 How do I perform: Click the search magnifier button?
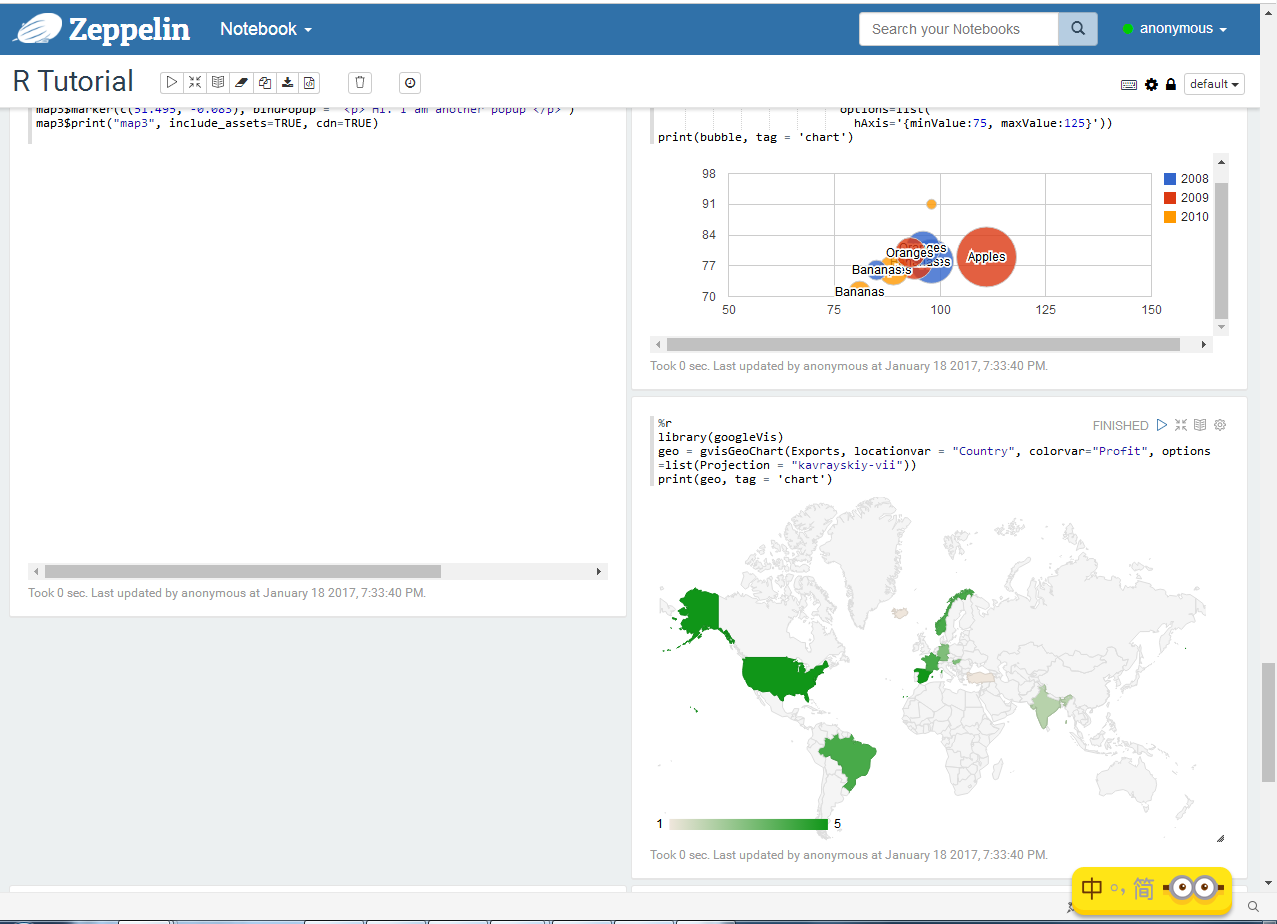coord(1077,29)
